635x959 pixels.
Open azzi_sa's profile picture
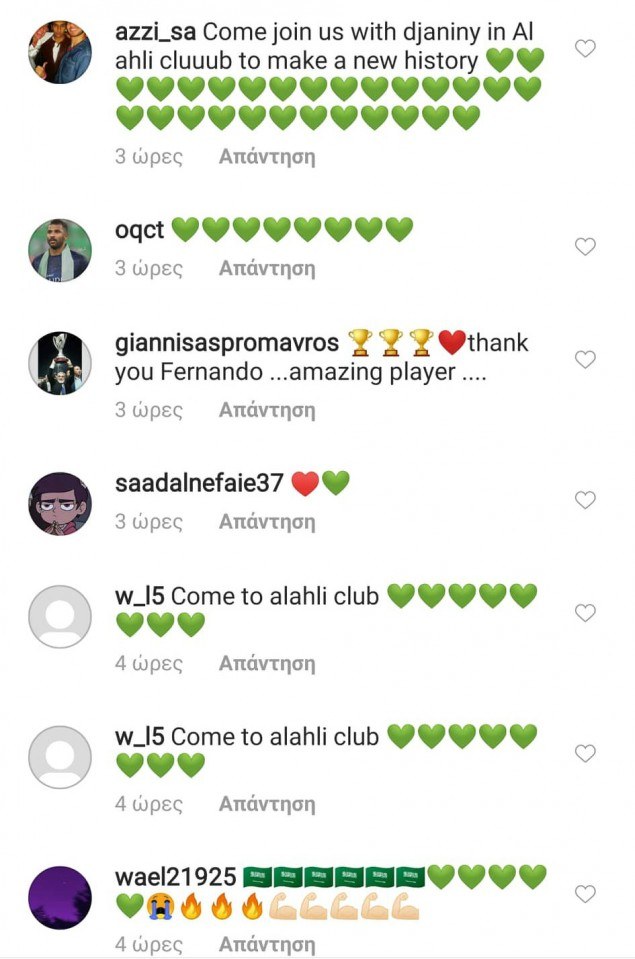tap(60, 51)
